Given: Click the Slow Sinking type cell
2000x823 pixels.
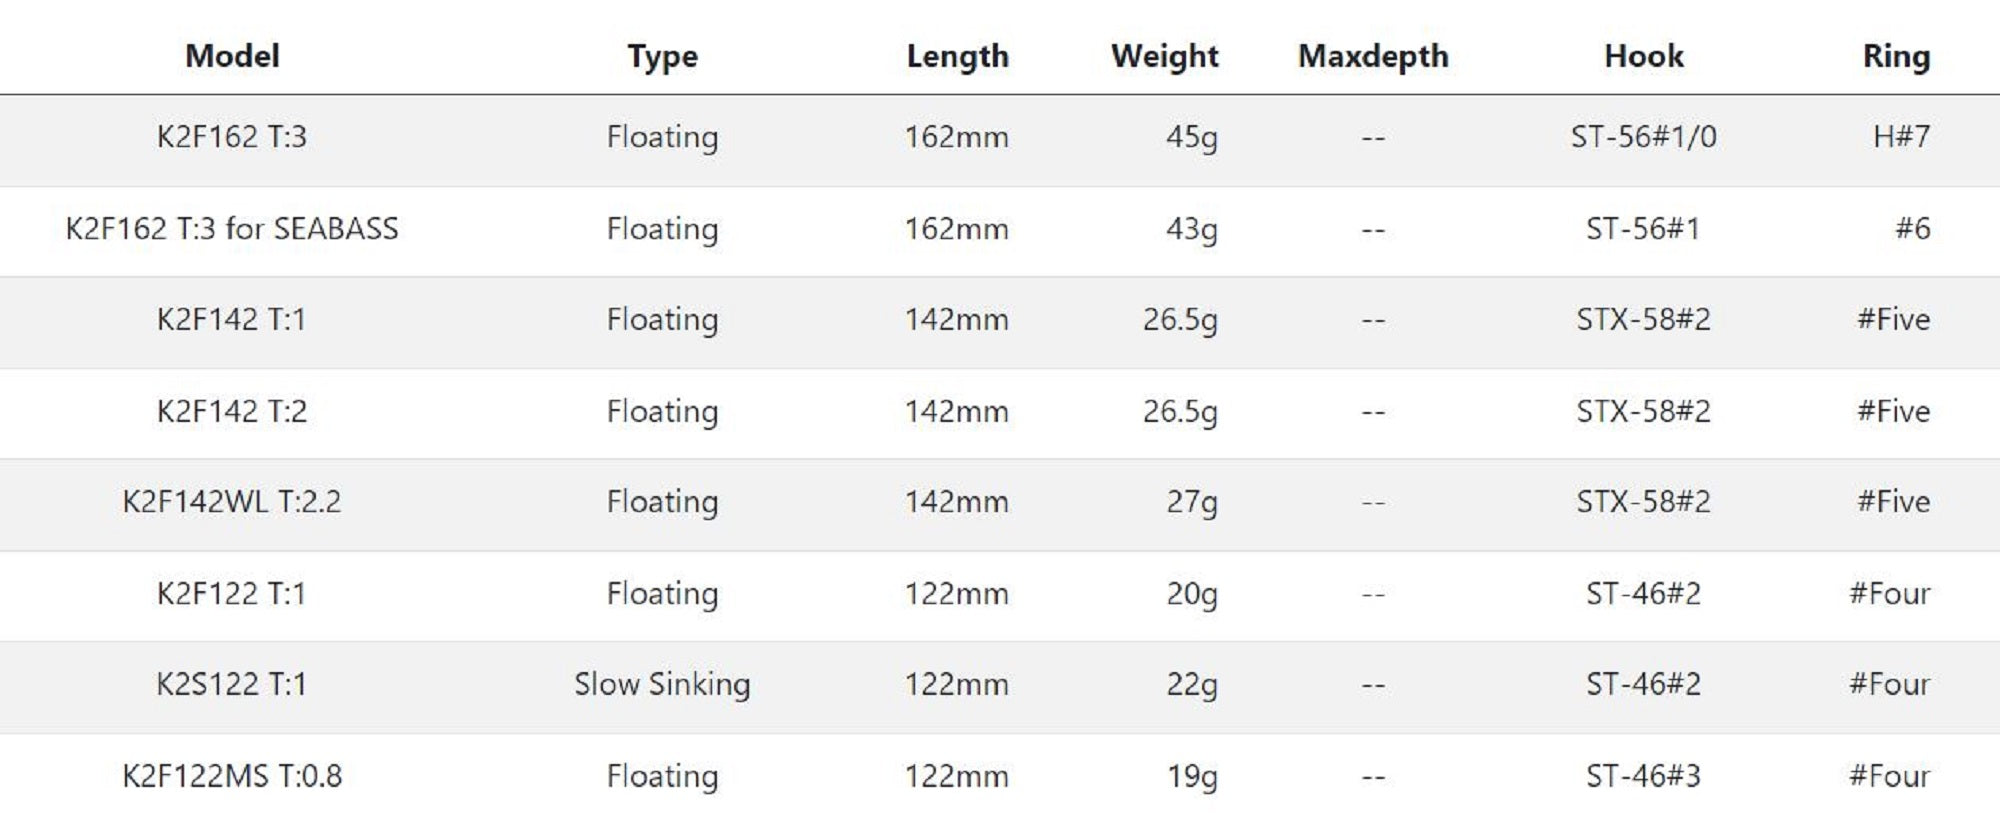Looking at the screenshot, I should (662, 685).
